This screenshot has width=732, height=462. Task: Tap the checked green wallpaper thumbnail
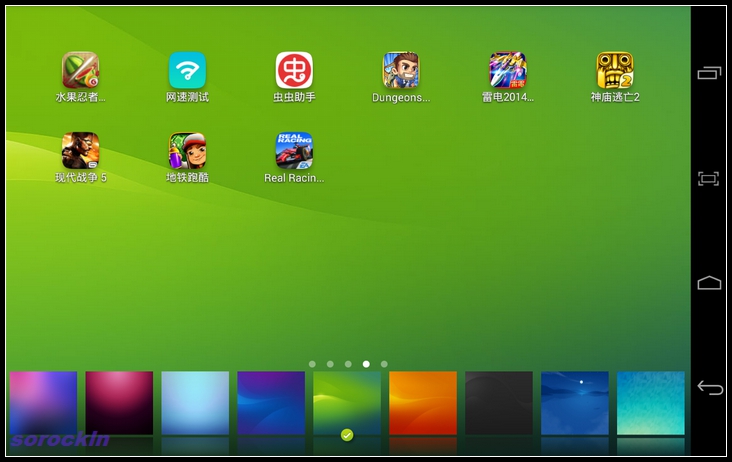347,403
